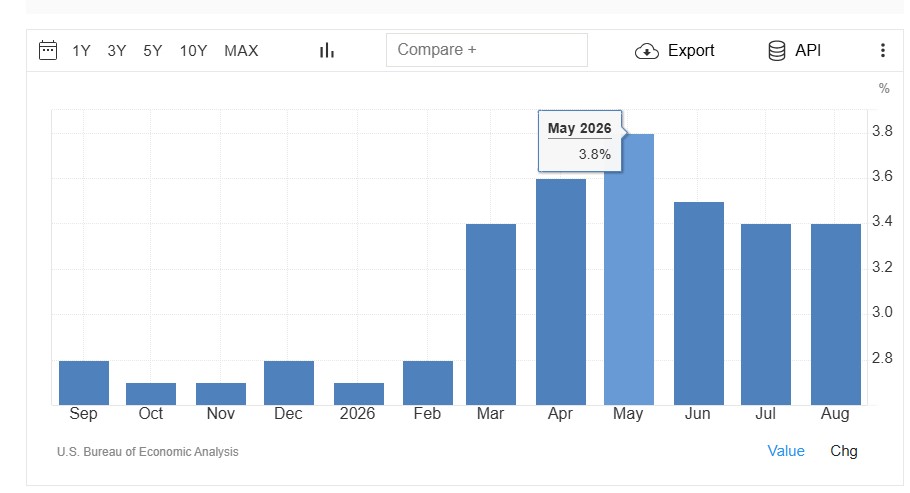Click the Export label
Screen dimensions: 910x493
click(691, 51)
